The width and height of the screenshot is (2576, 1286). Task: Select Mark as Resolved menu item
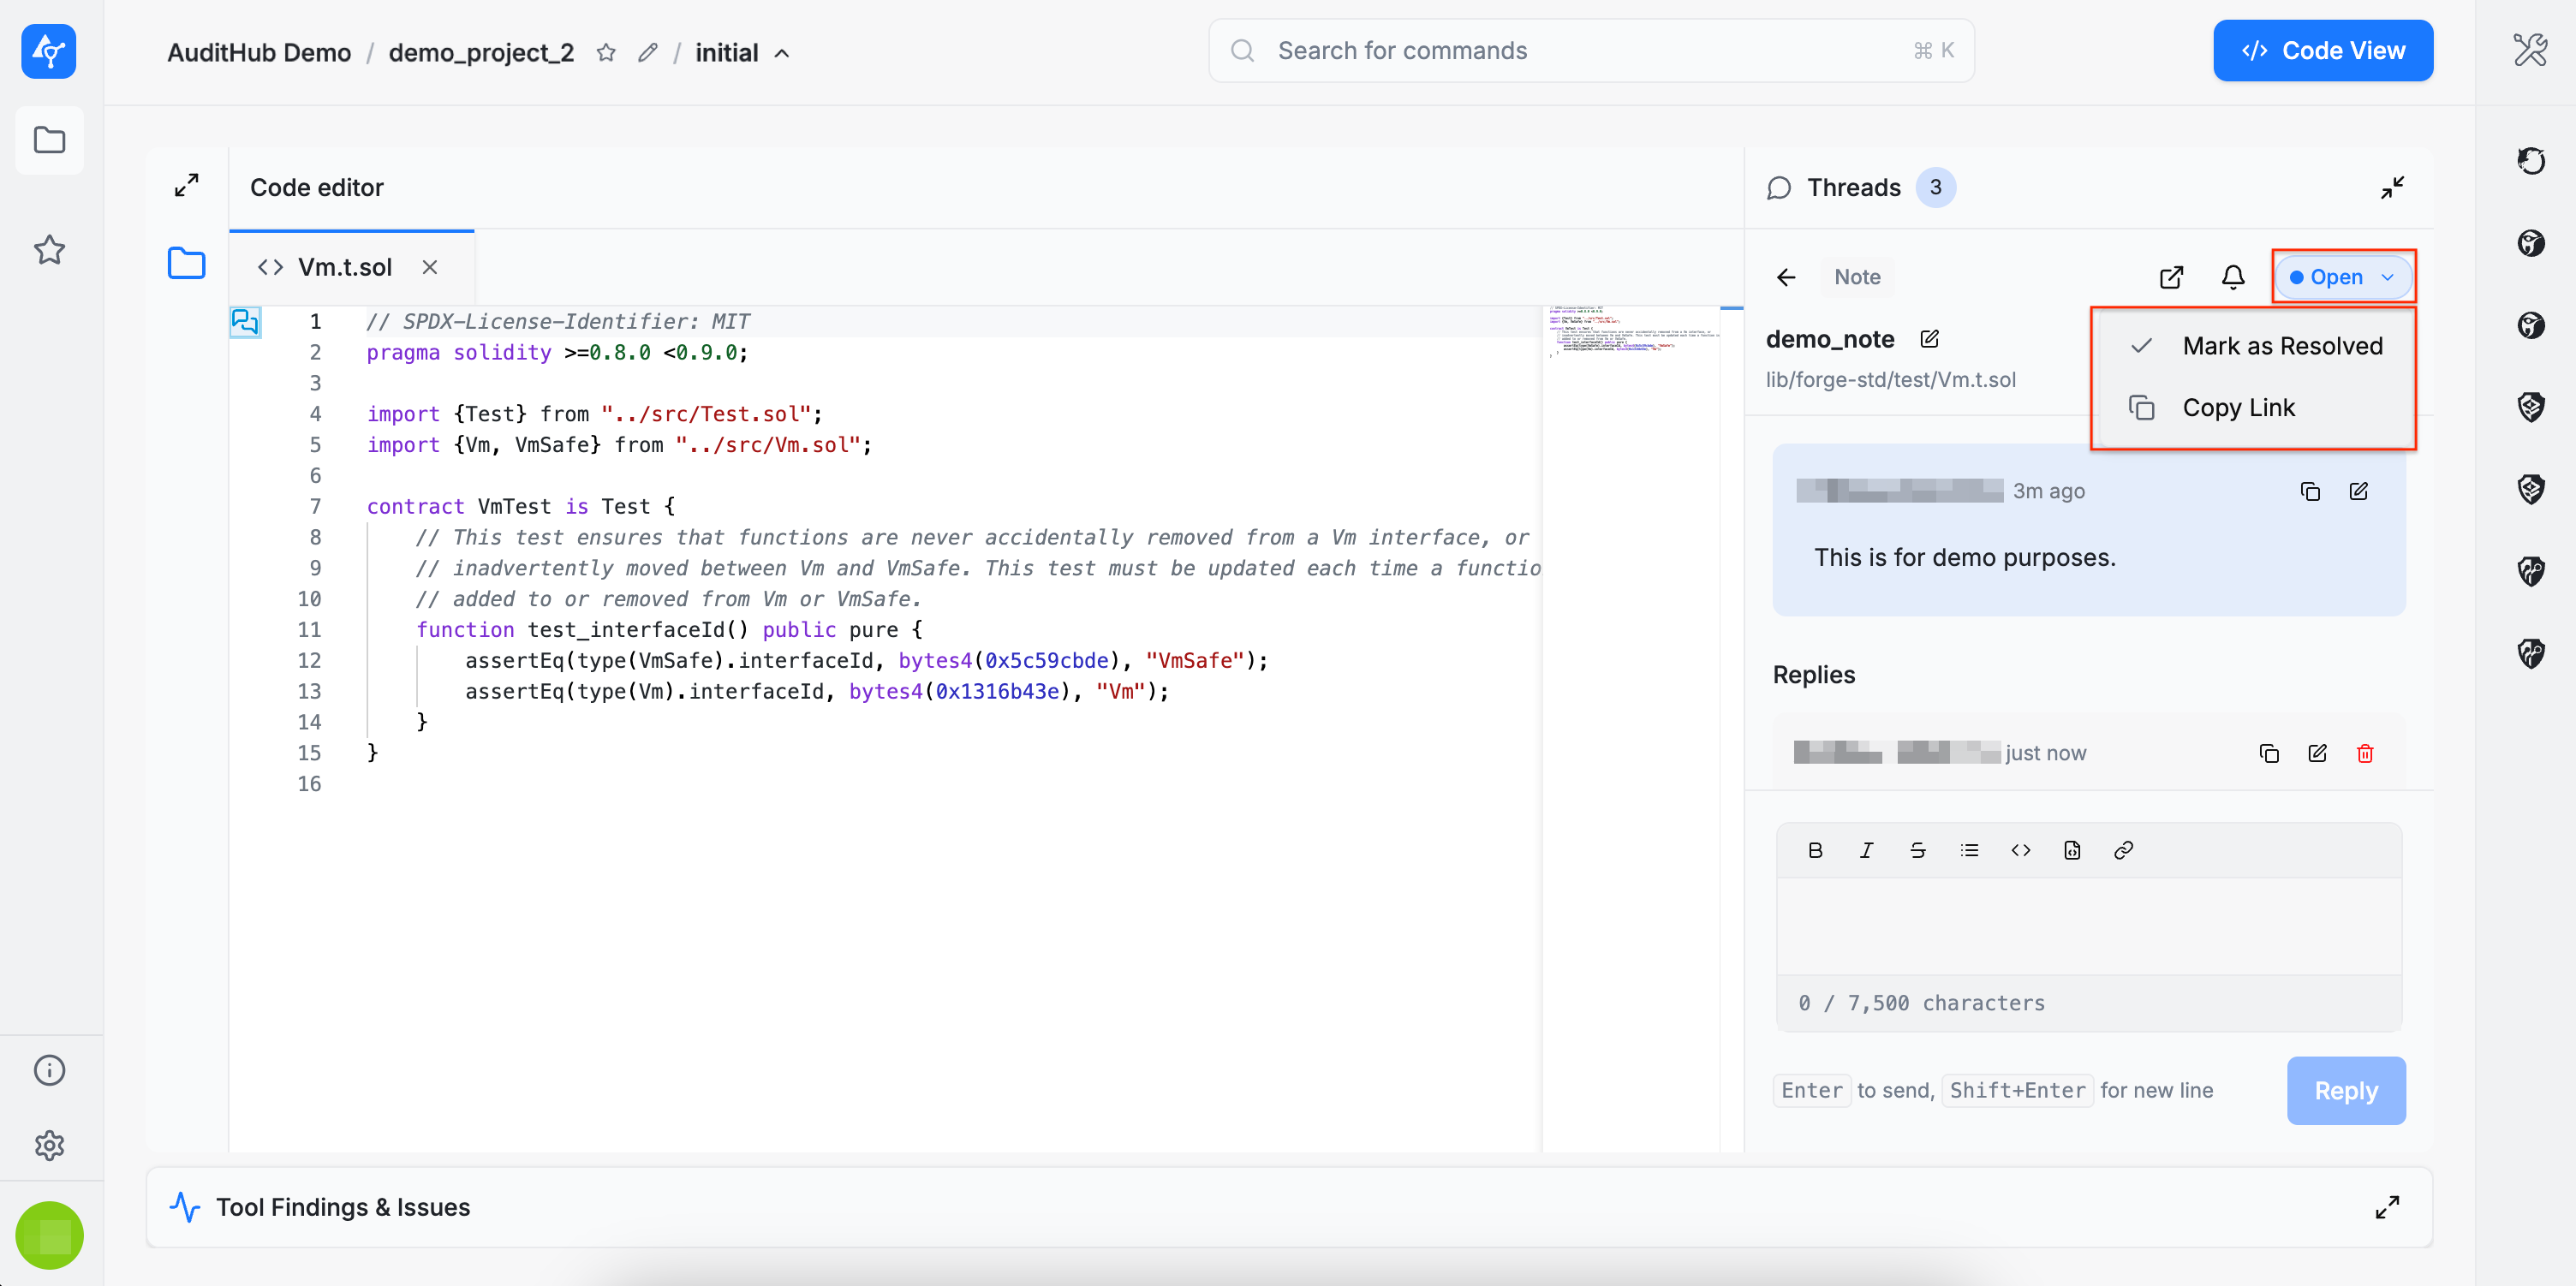2281,346
